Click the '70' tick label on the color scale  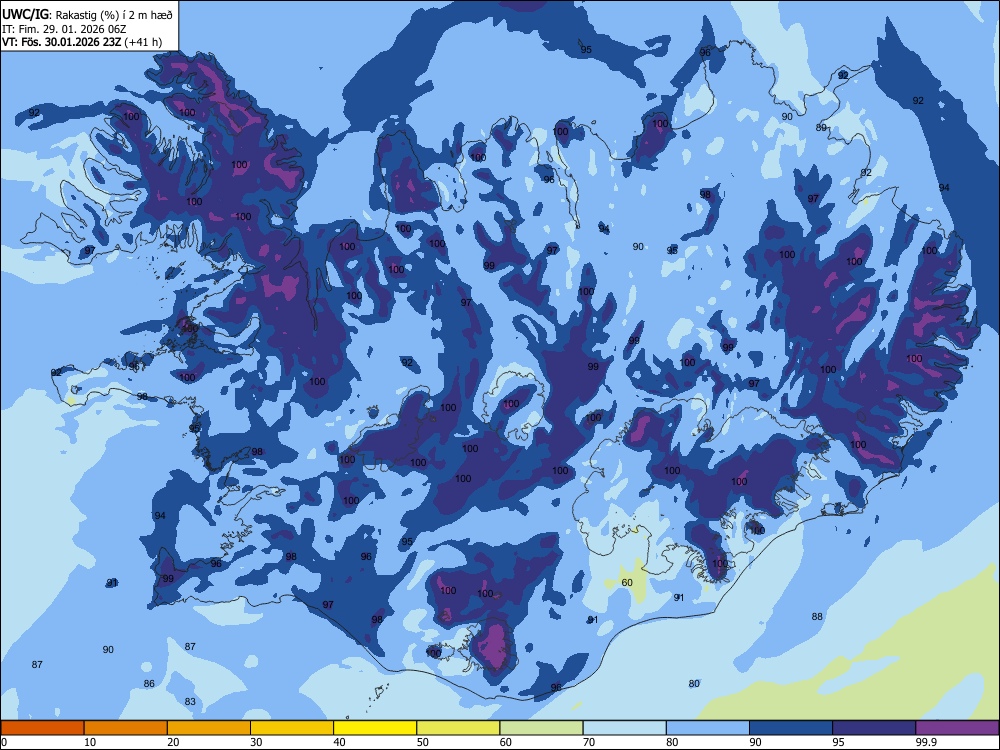click(589, 742)
